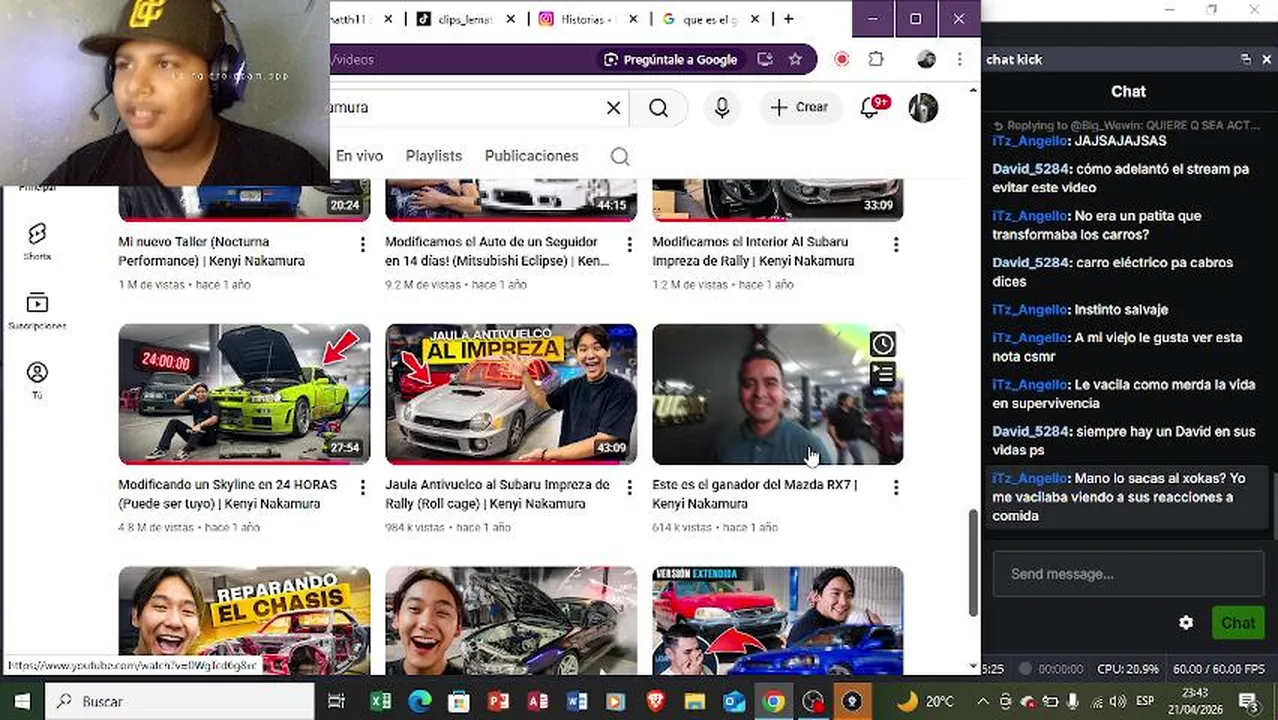Open Brave browser from the taskbar

(655, 701)
